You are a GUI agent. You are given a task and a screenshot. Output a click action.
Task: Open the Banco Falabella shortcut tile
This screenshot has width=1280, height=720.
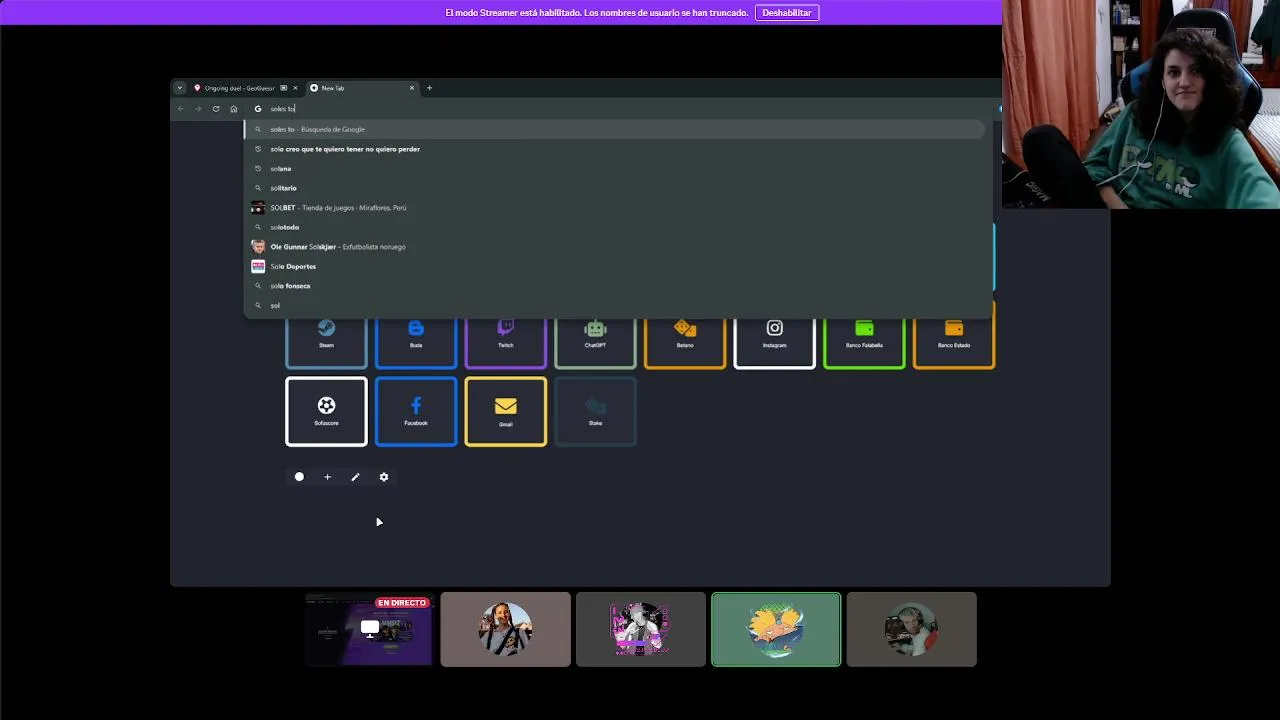(864, 341)
